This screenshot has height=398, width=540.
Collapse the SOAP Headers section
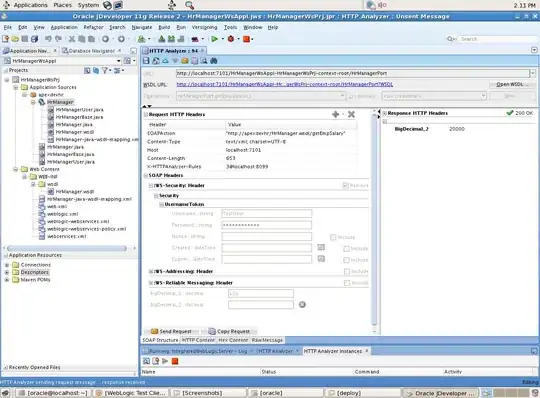point(146,176)
